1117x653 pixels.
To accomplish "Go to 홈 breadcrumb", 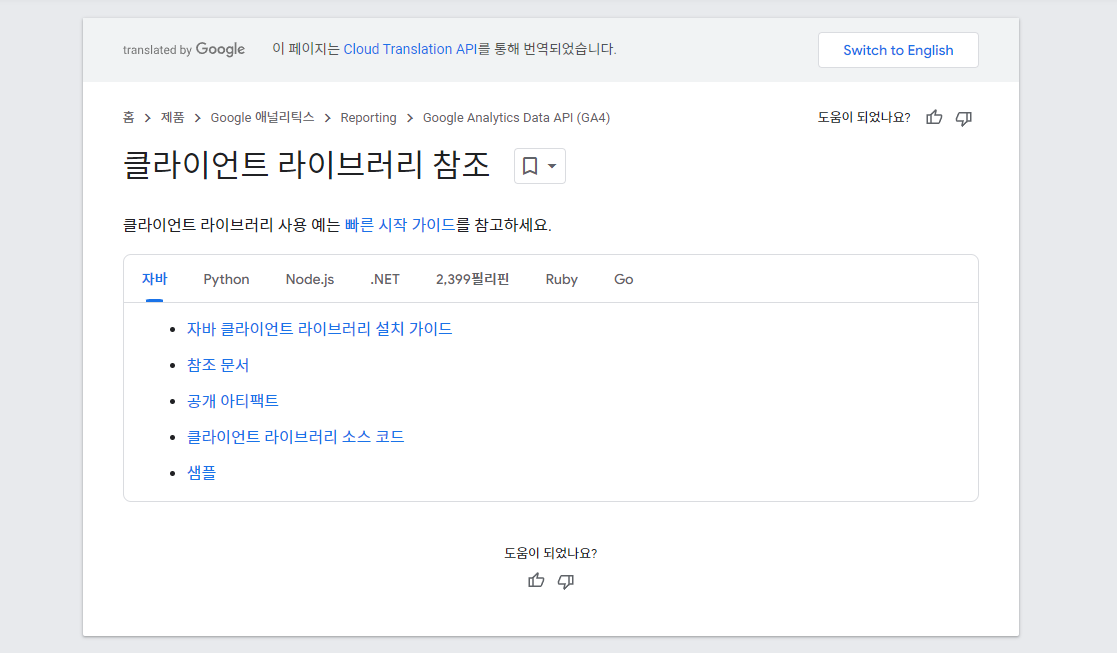I will click(128, 117).
